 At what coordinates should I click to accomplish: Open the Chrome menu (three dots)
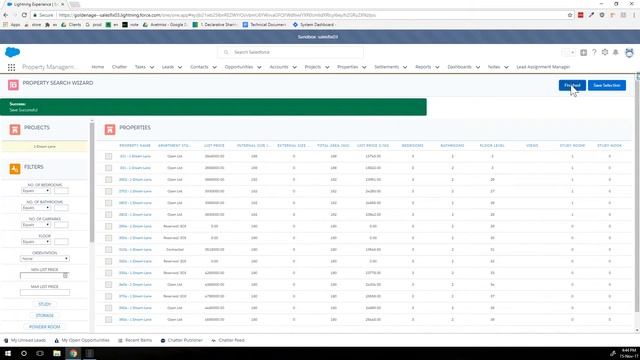click(635, 15)
